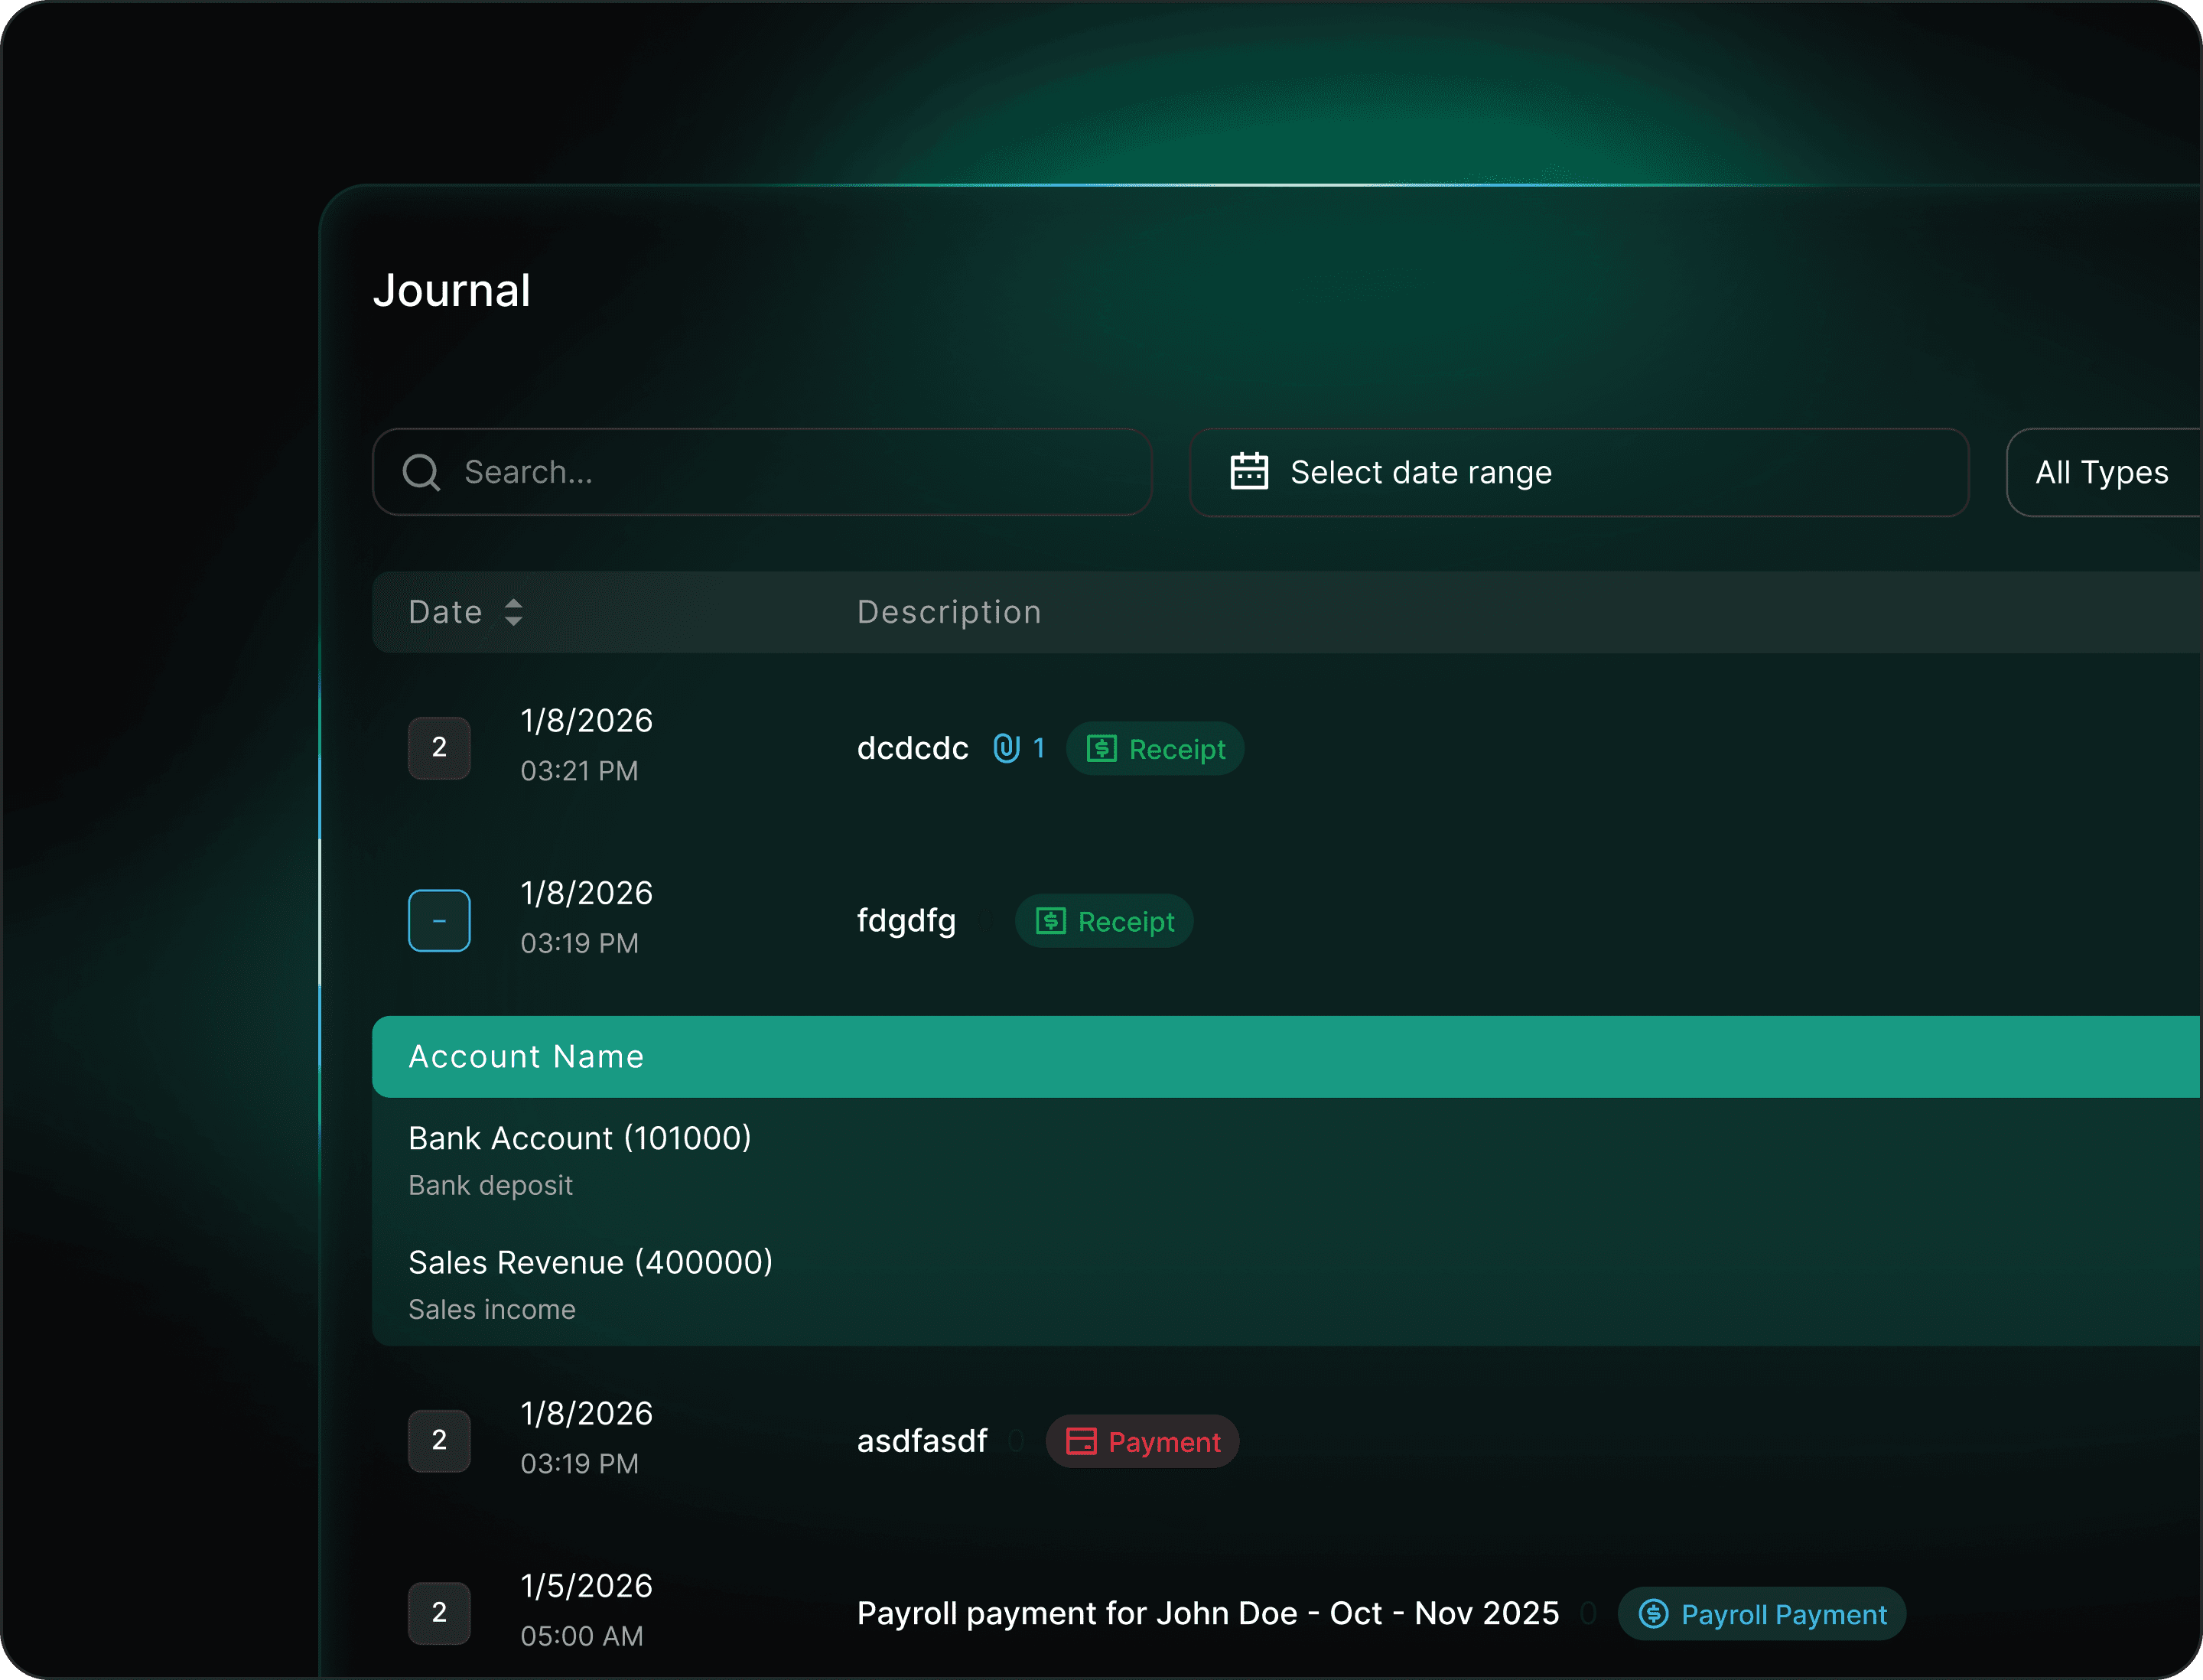Screen dimensions: 2203x1680
Task: Select the Bank Account (101000) line
Action: [x=580, y=1138]
